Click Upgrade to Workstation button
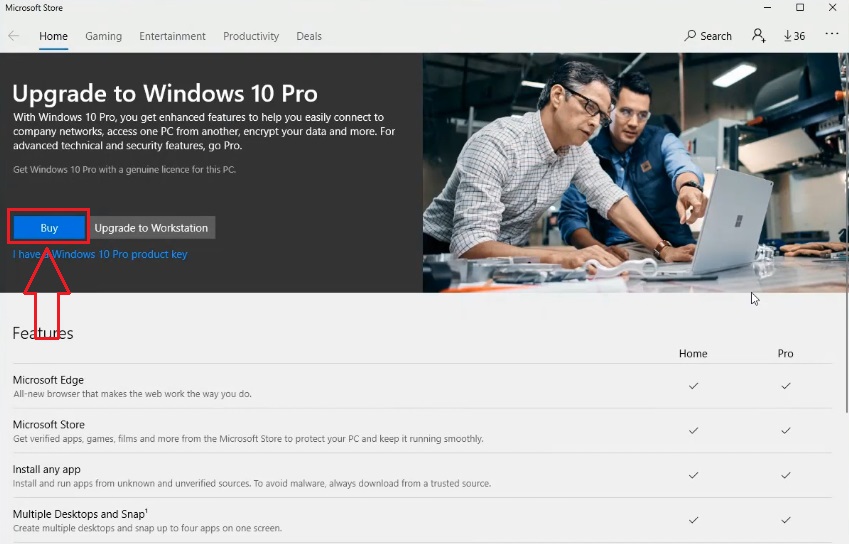The width and height of the screenshot is (849, 544). 151,227
